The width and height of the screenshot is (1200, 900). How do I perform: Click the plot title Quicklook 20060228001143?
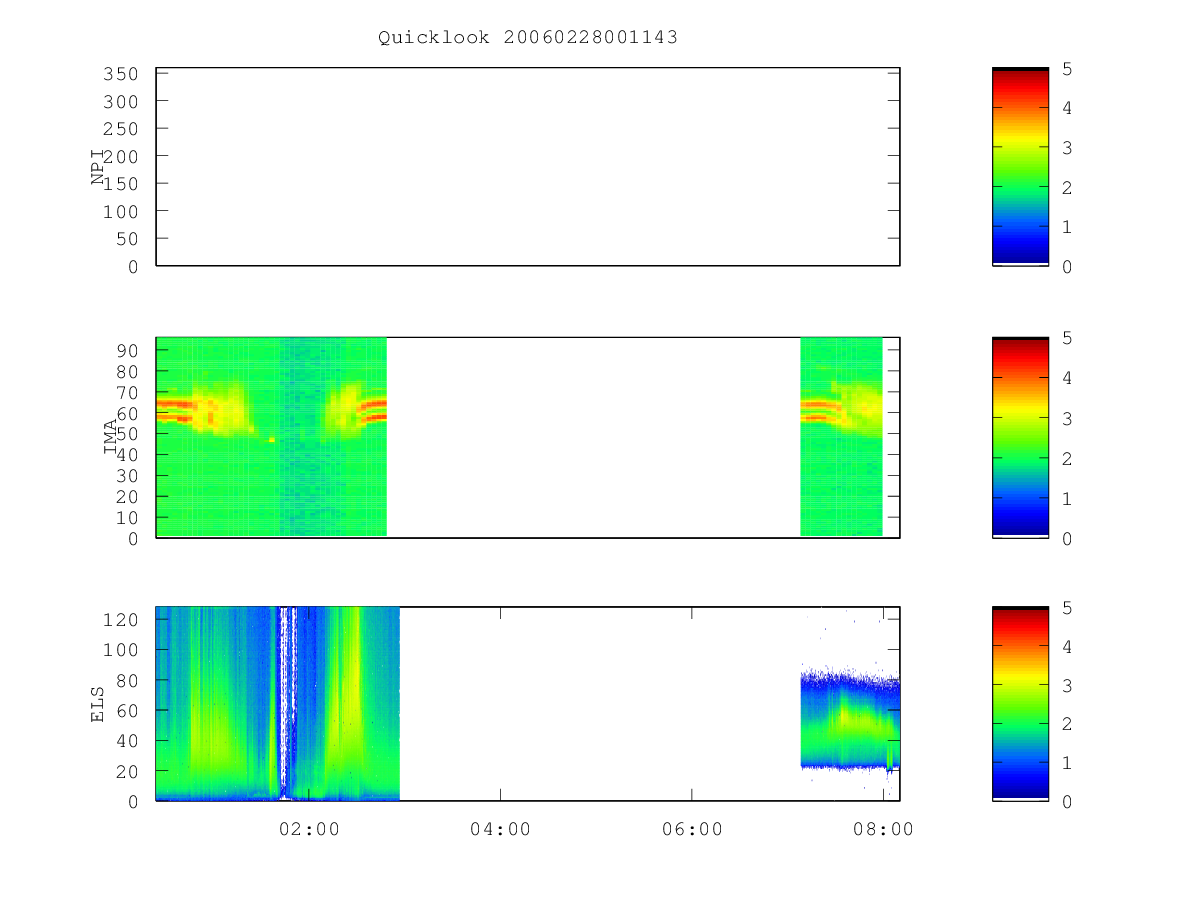point(528,37)
